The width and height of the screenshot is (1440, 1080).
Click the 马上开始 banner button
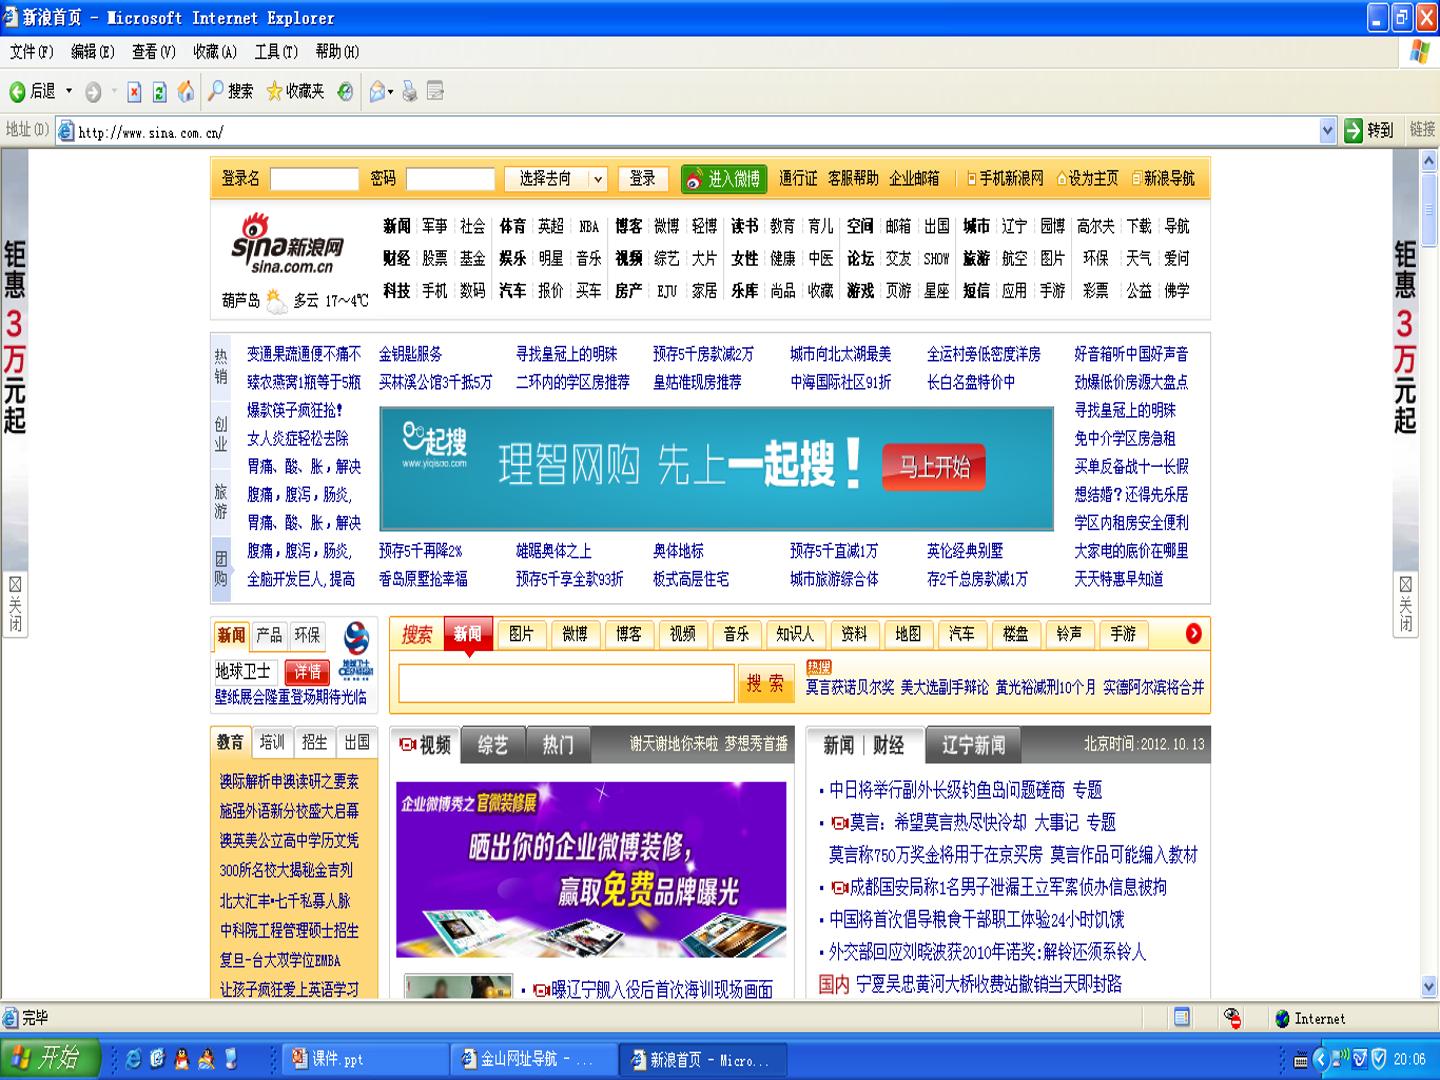tap(934, 467)
